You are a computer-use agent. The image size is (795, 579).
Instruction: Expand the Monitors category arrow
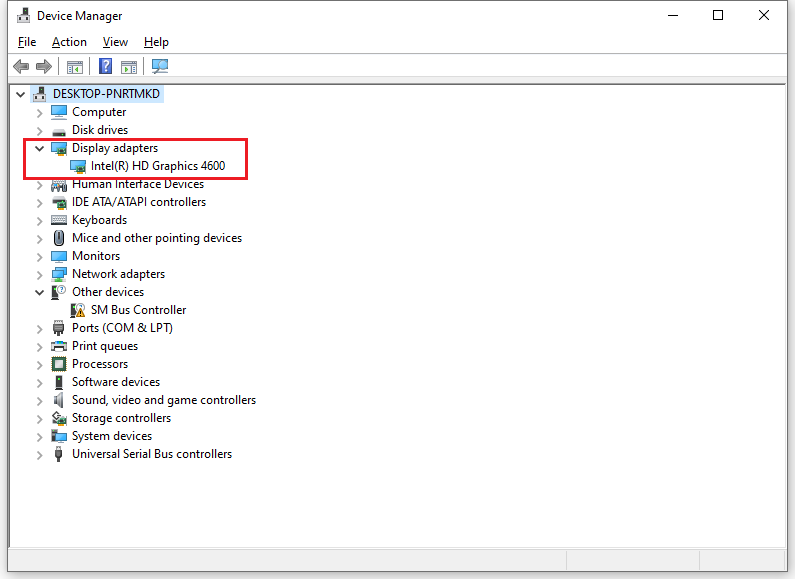(40, 257)
